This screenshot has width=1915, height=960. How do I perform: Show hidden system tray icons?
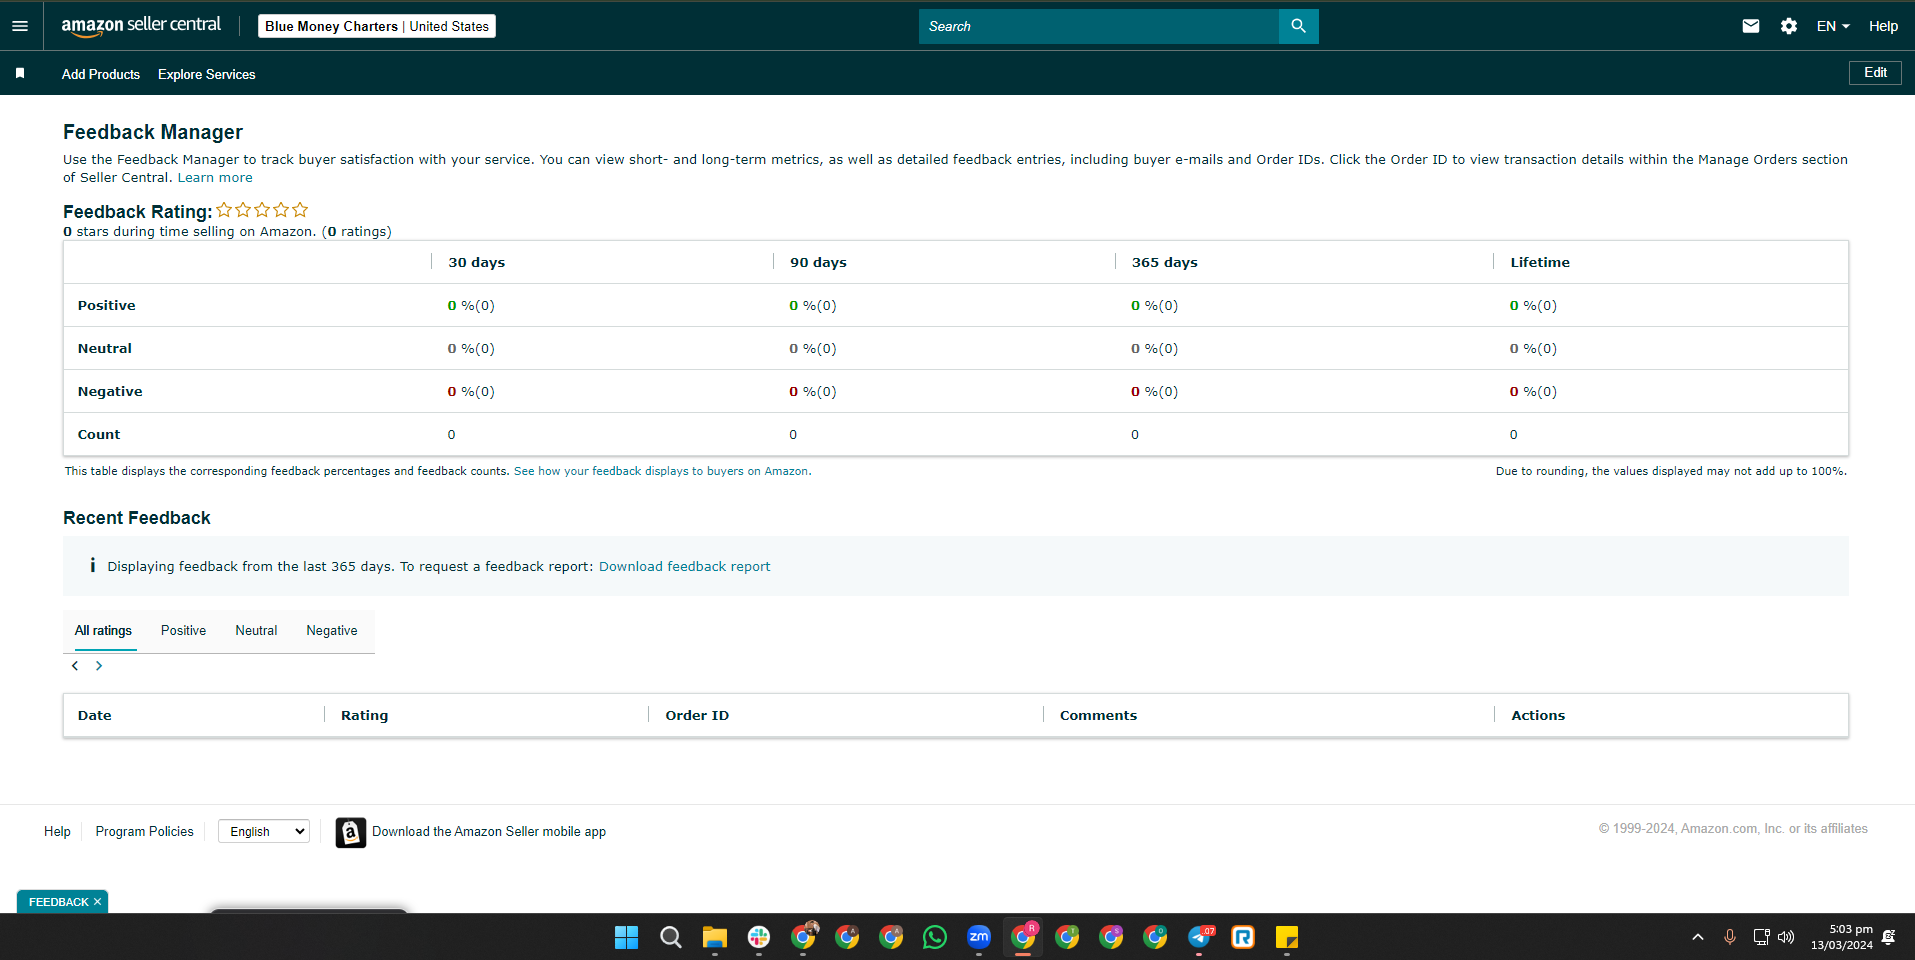click(1698, 937)
